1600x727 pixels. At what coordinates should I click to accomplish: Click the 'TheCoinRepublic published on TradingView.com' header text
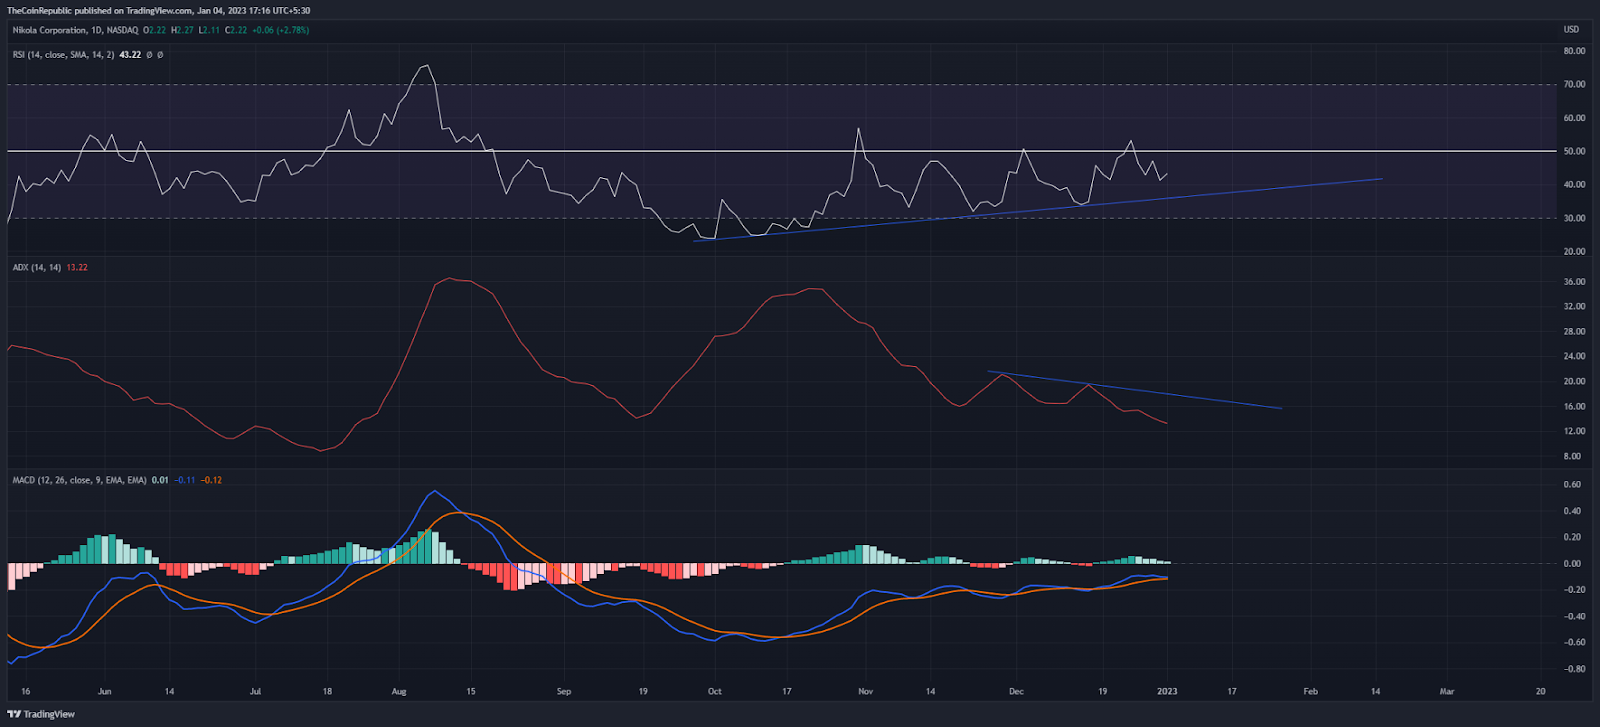[99, 10]
